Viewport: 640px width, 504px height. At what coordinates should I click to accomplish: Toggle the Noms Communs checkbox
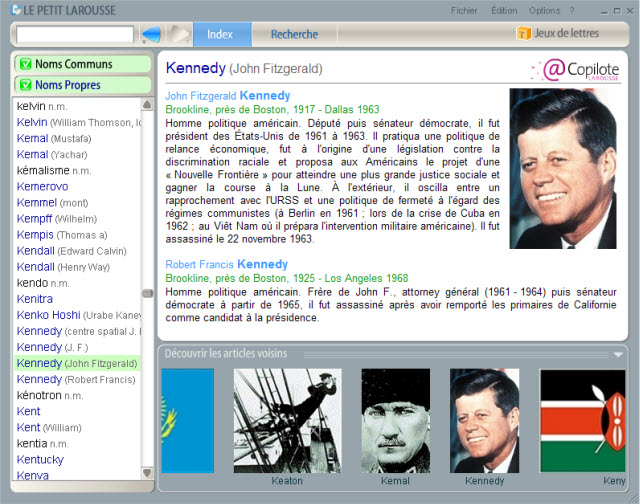25,64
